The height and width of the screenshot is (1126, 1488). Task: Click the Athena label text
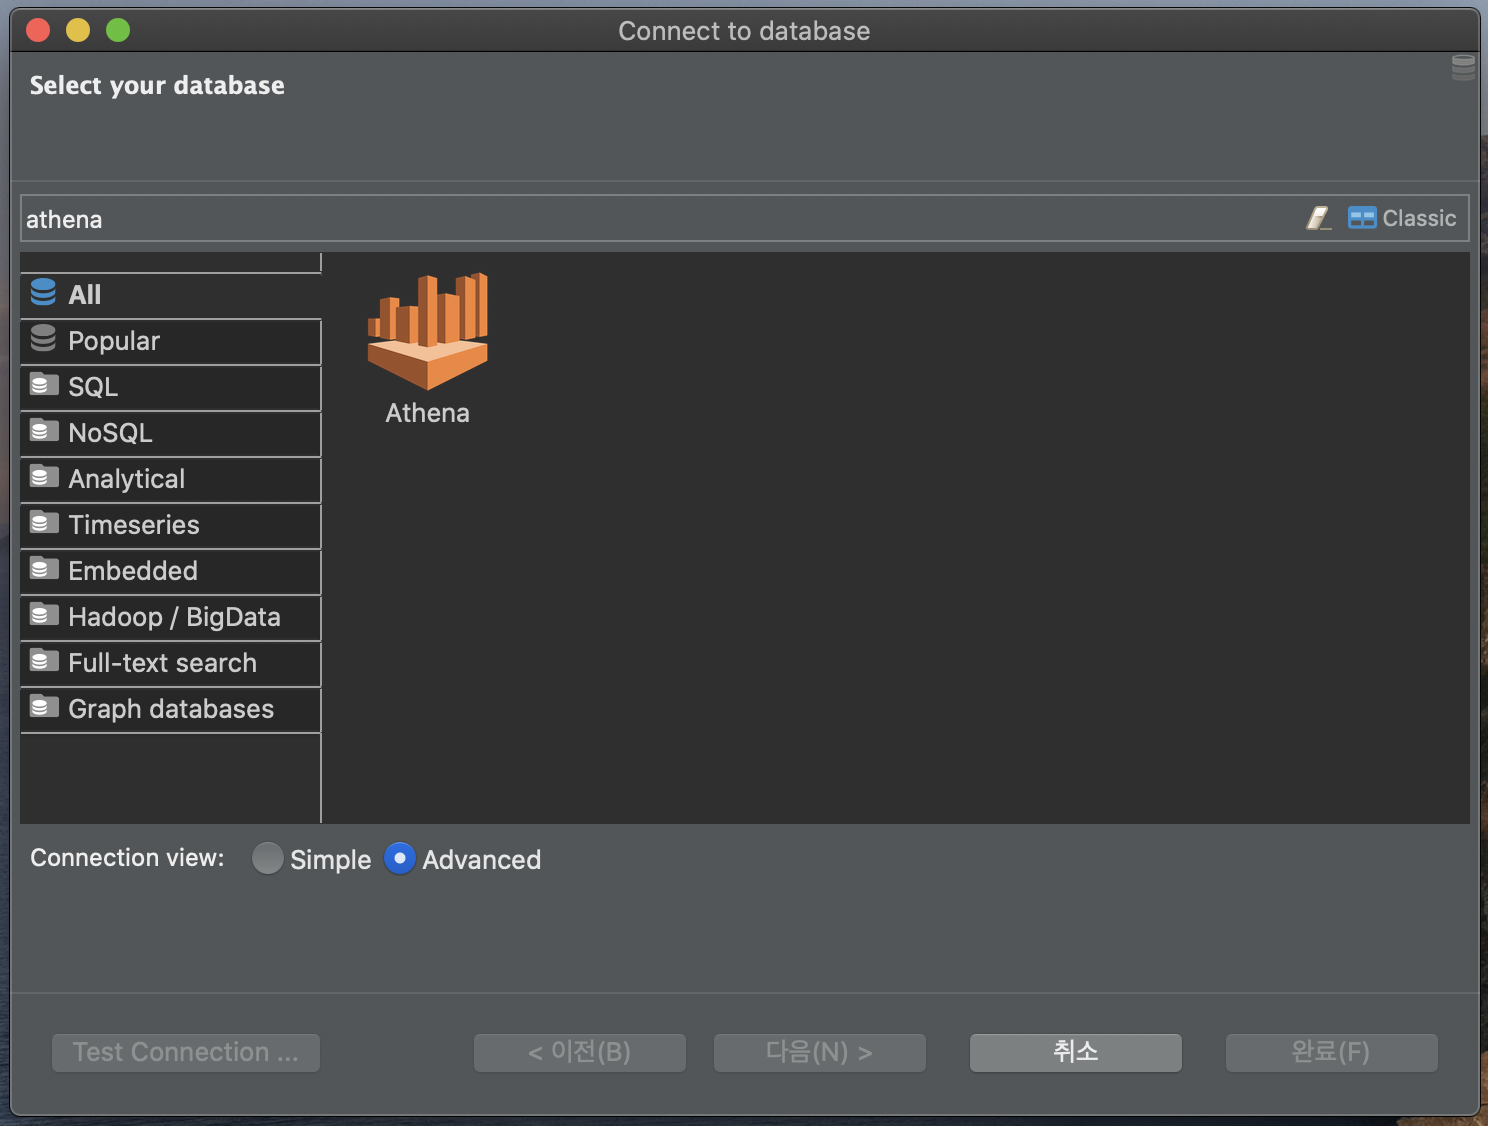point(428,413)
